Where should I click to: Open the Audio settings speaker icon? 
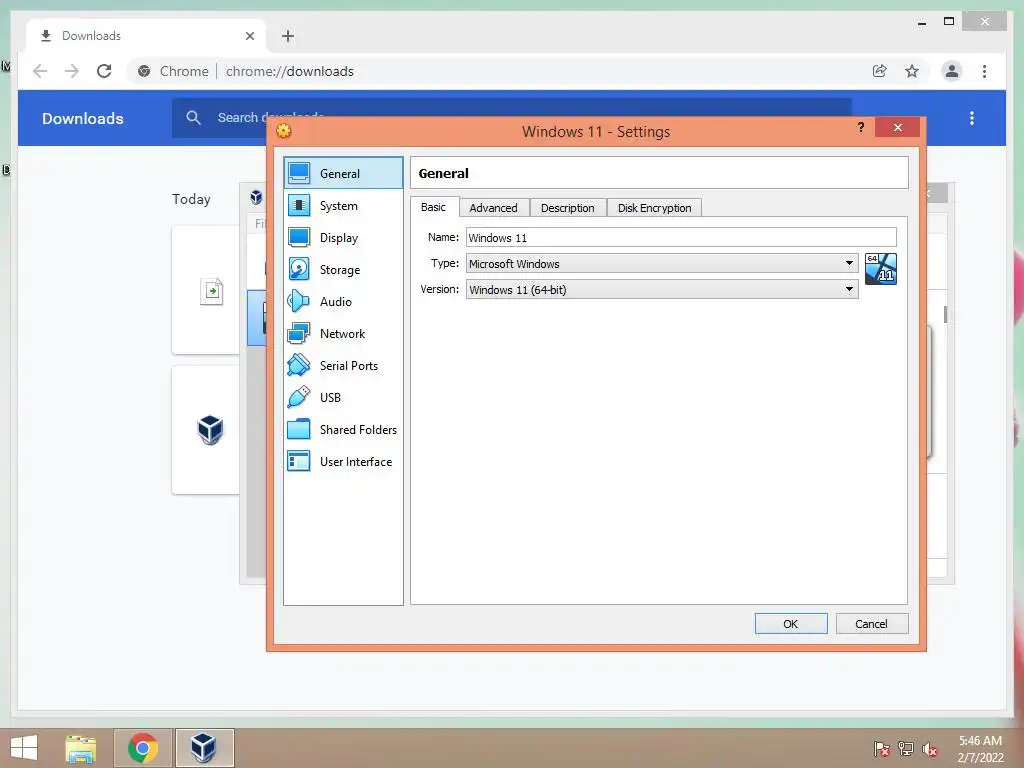coord(299,301)
